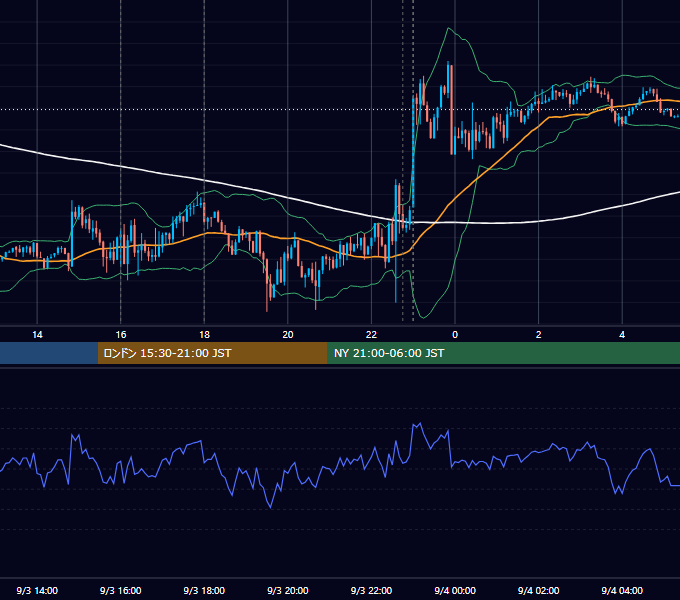
Task: Click the '9/3 16:00' date label
Action: pos(121,591)
